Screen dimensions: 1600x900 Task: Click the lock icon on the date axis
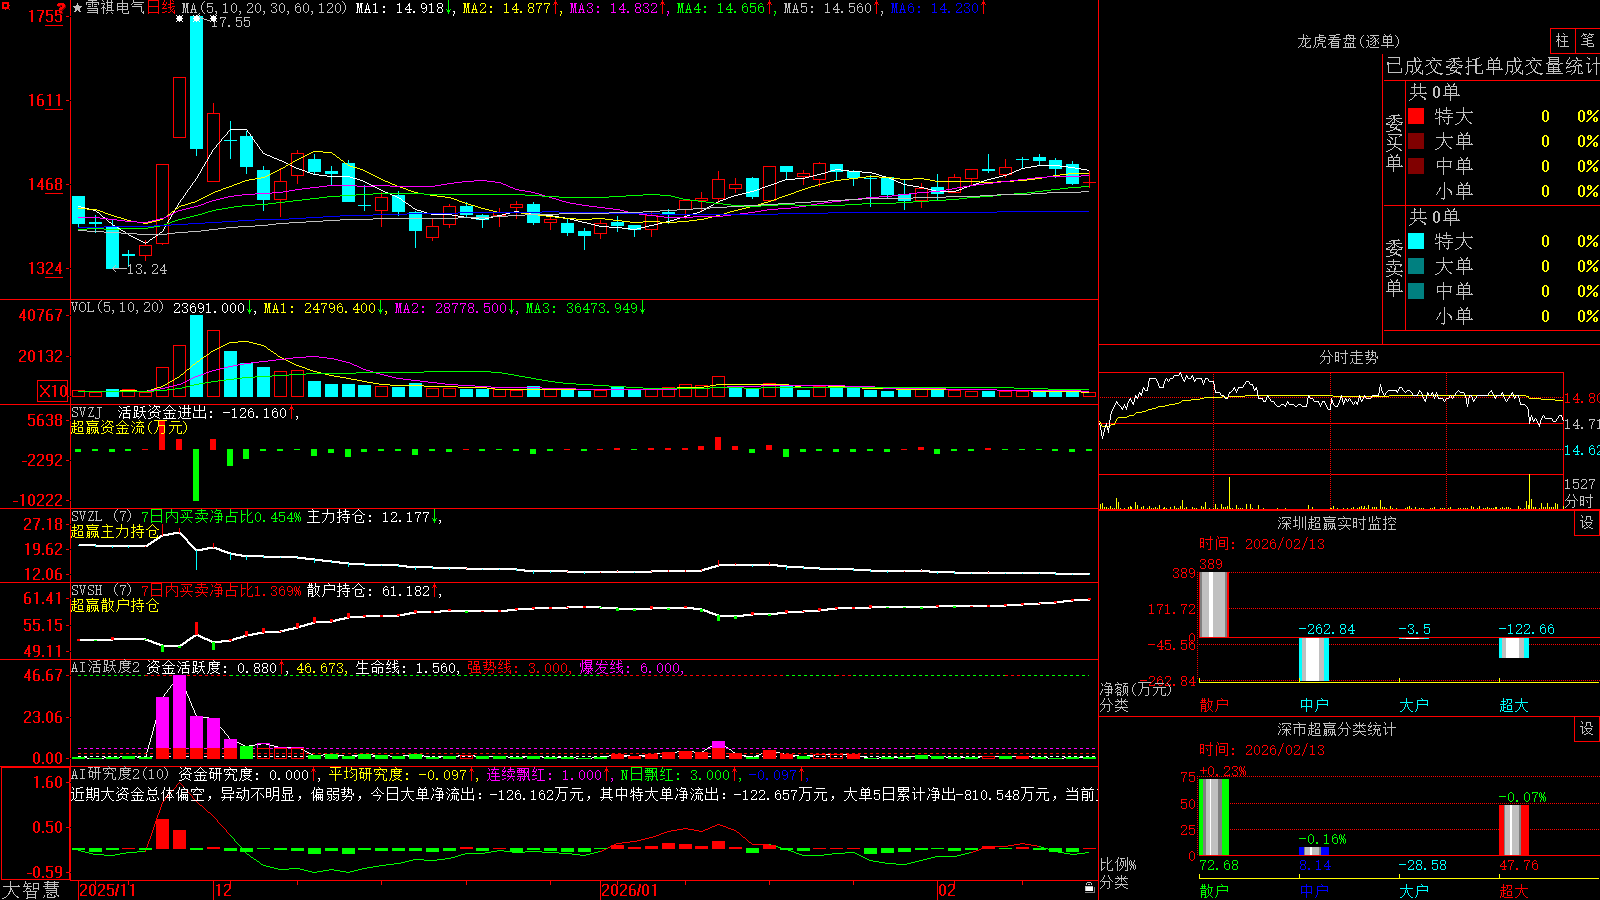click(1089, 888)
